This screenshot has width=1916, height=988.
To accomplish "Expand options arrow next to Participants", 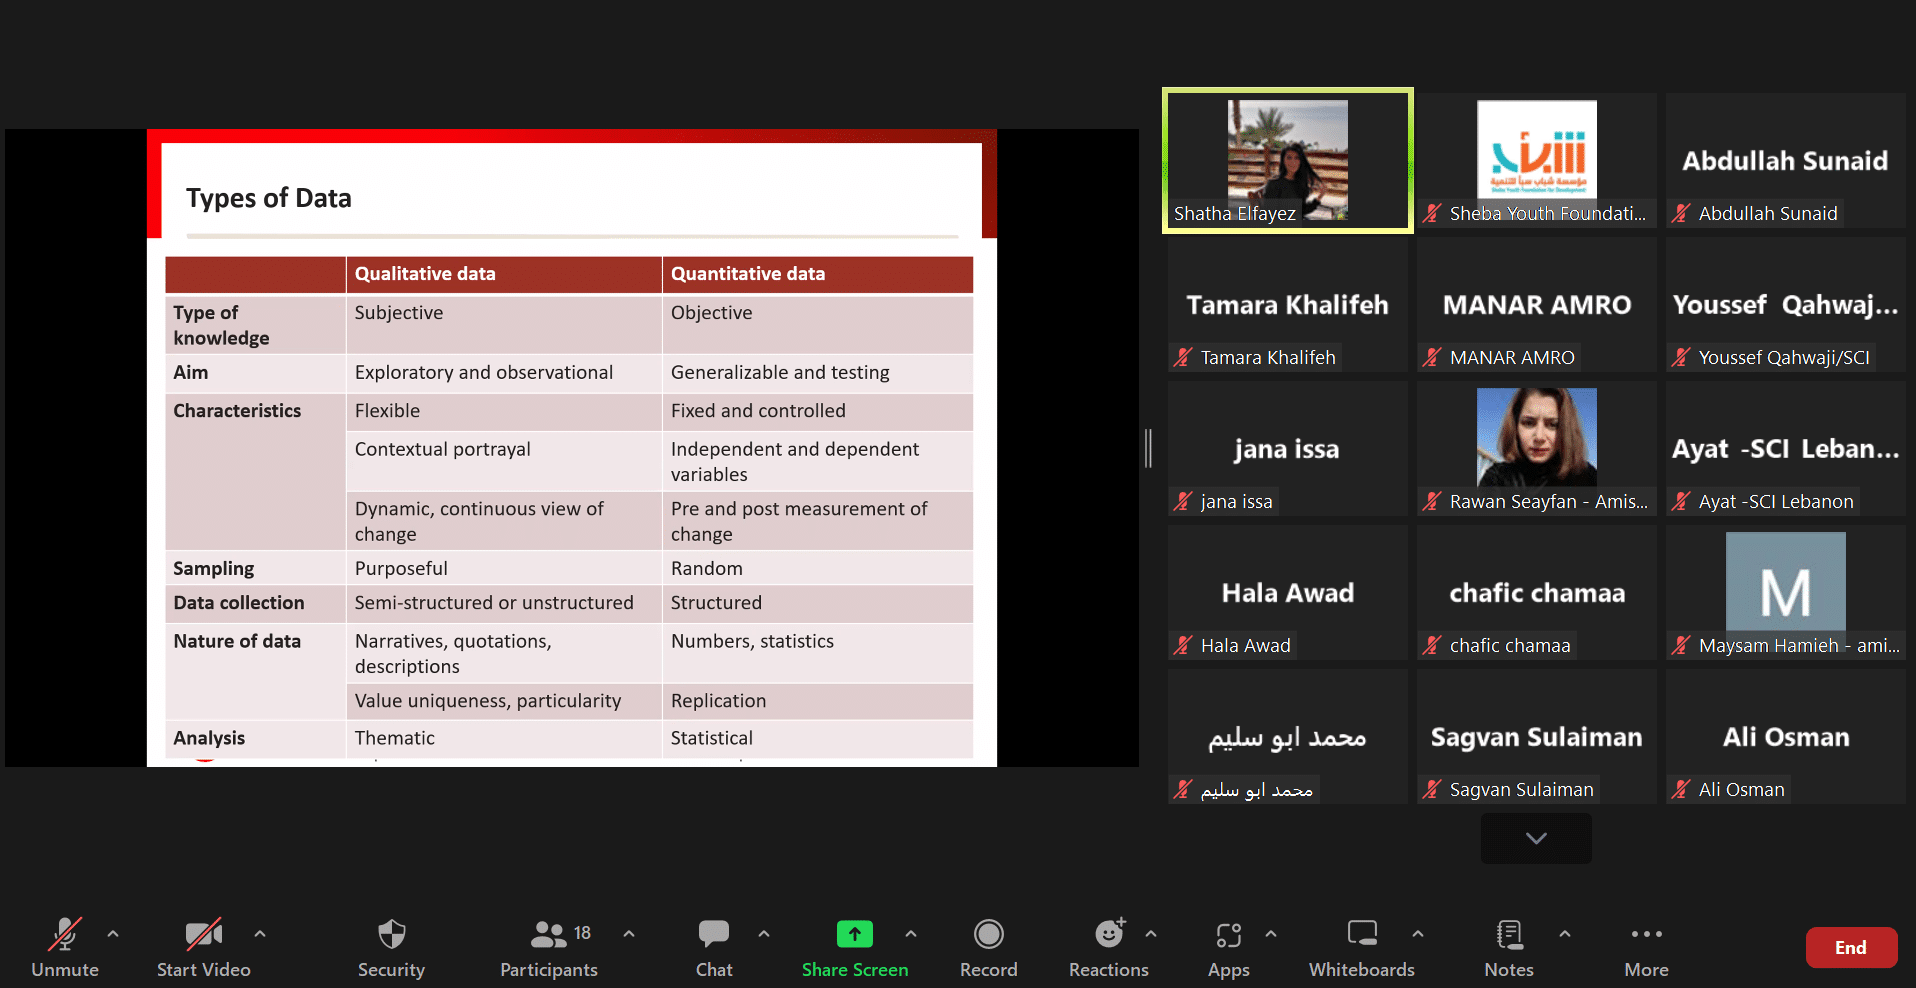I will pos(629,933).
